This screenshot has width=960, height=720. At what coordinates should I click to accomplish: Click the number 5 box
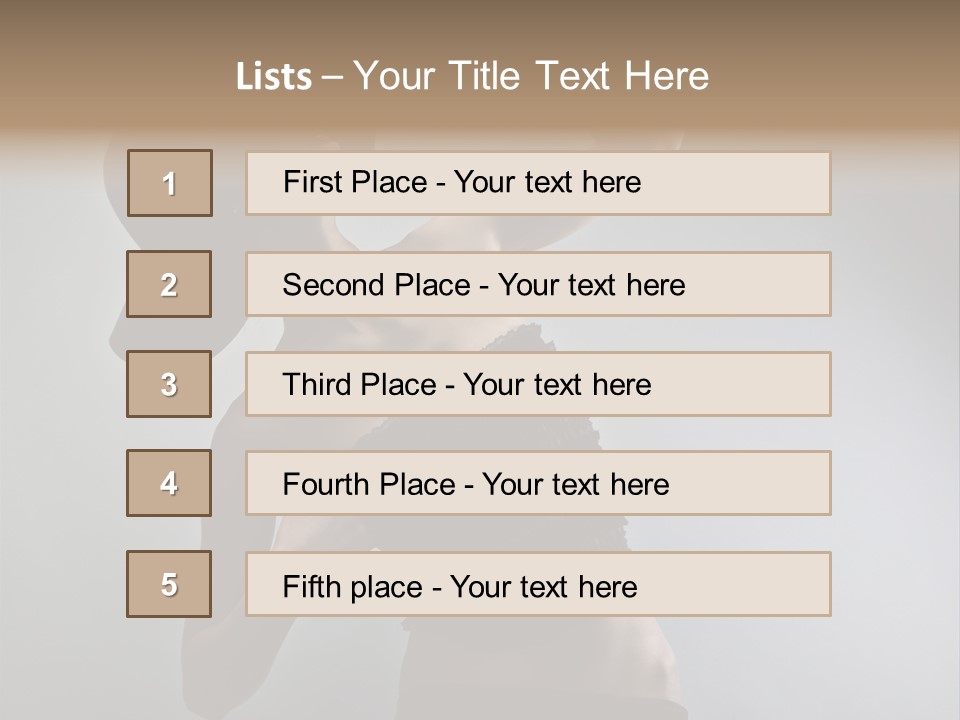click(x=169, y=584)
